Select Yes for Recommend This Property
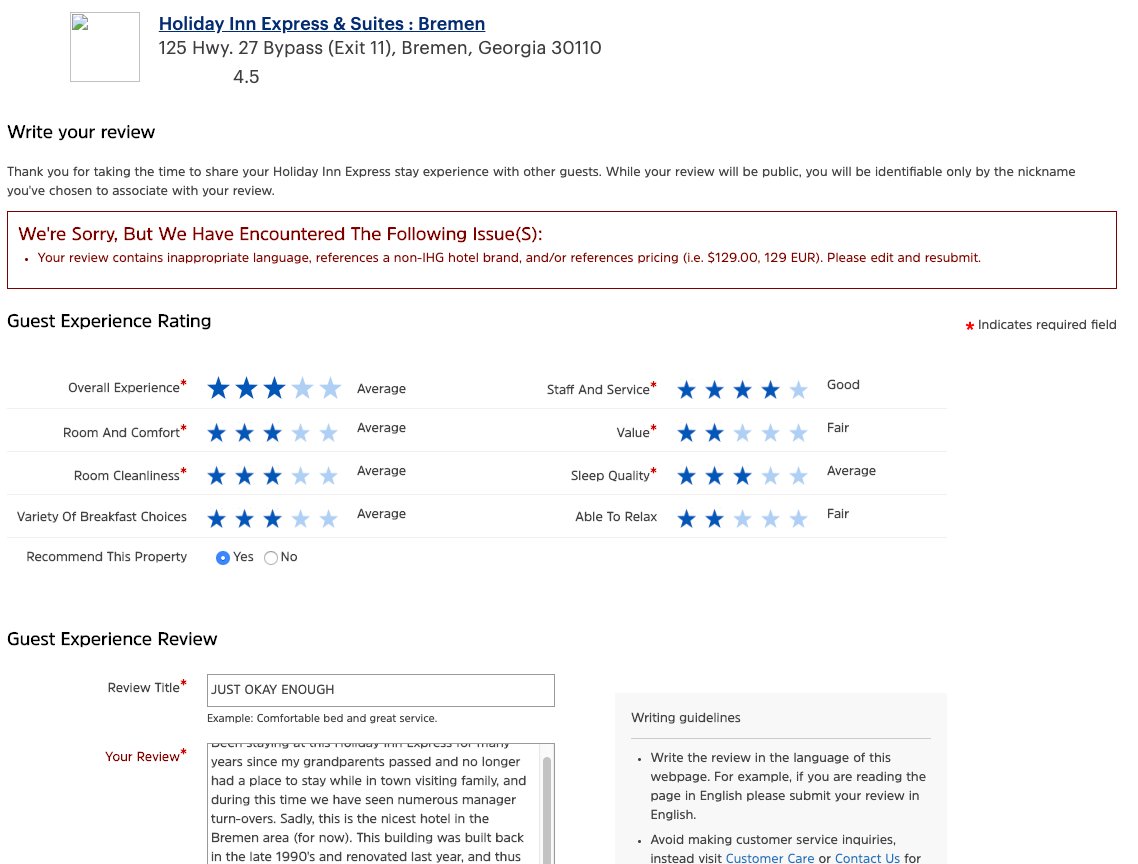 pos(223,558)
